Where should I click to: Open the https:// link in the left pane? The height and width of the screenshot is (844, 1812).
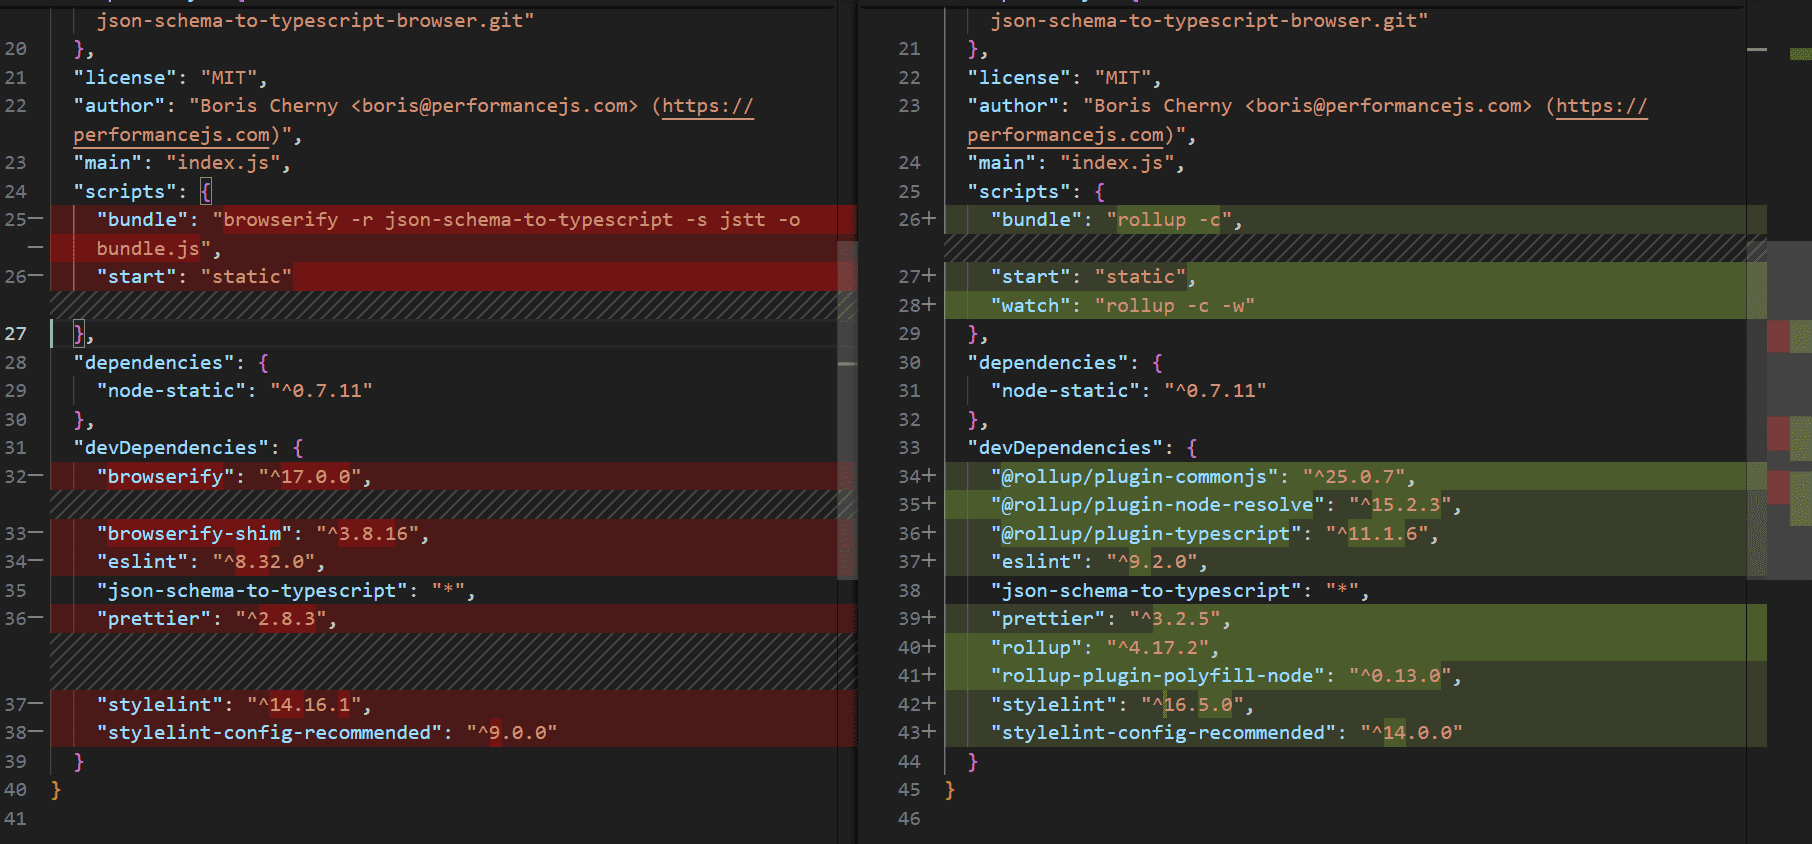tap(708, 106)
